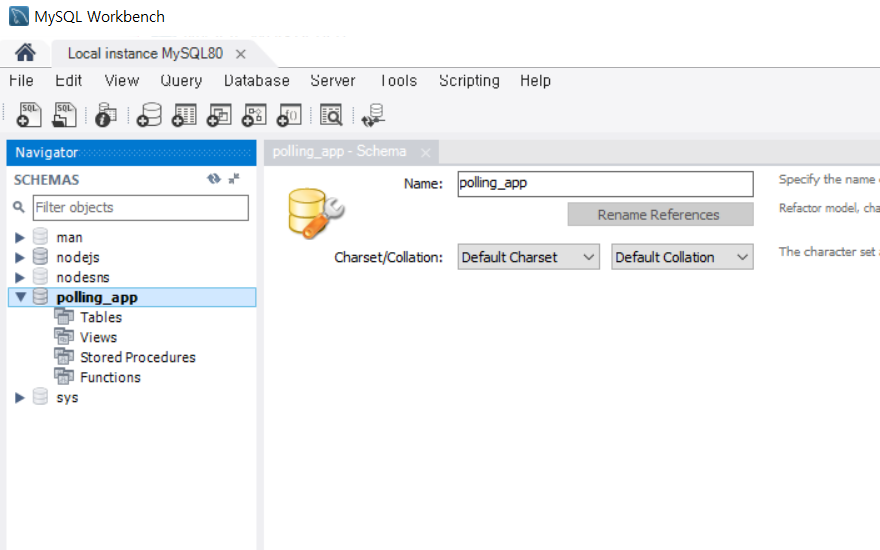Screen dimensions: 880x550
Task: Select the nodejs schema label
Action: coord(78,258)
